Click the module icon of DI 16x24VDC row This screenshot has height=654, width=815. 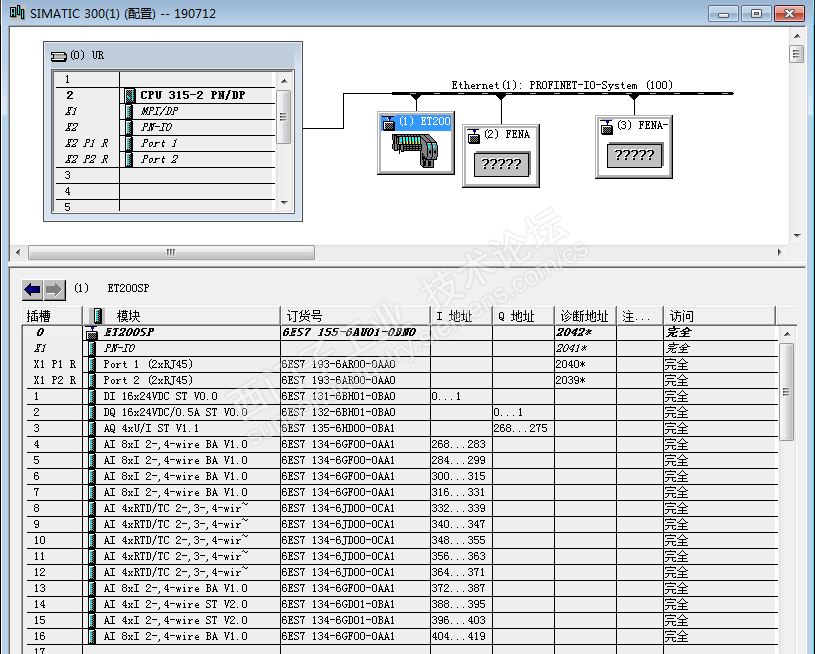point(92,396)
